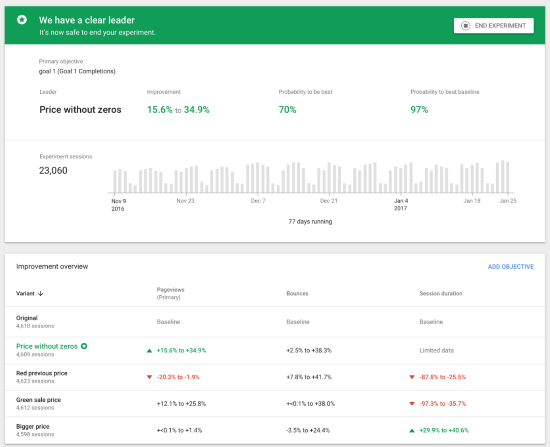Click the Nov 23 chart axis label
This screenshot has height=447, width=550.
click(x=185, y=201)
